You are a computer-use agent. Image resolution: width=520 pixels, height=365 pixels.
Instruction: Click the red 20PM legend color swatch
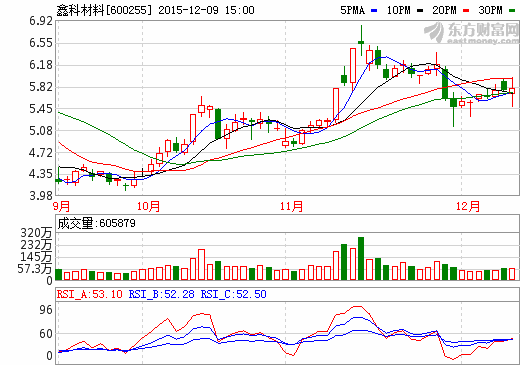pos(466,11)
